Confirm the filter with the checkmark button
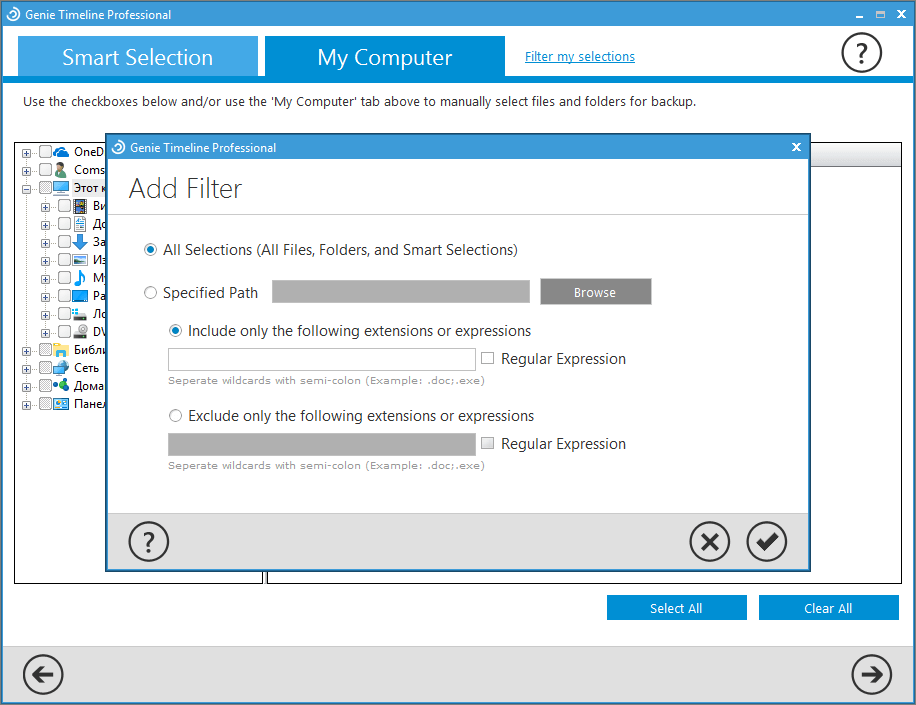This screenshot has height=705, width=916. click(766, 541)
